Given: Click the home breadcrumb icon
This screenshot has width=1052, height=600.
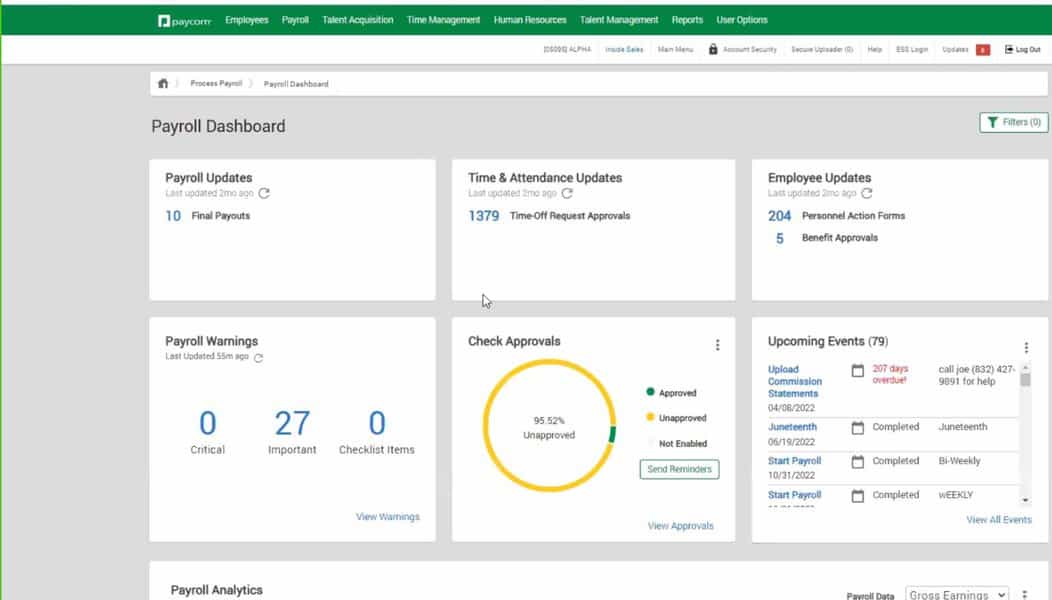Looking at the screenshot, I should [163, 83].
